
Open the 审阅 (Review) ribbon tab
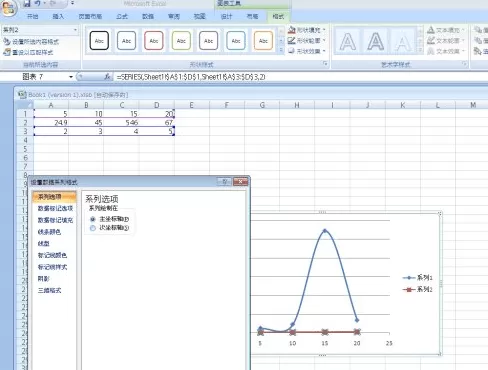point(174,16)
